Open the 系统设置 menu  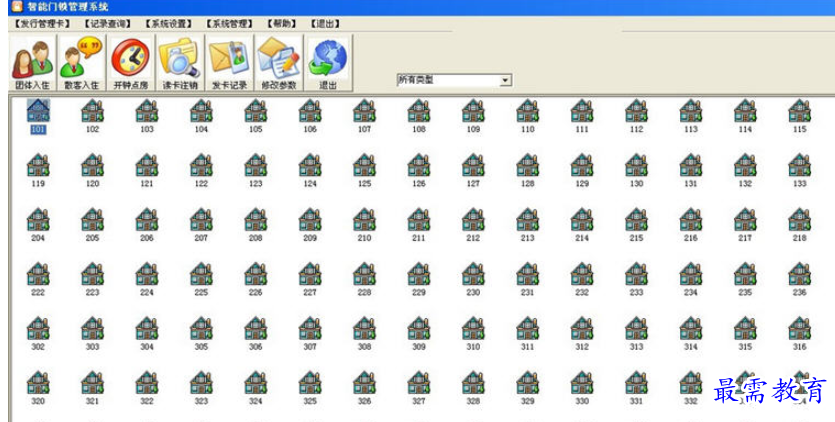169,24
